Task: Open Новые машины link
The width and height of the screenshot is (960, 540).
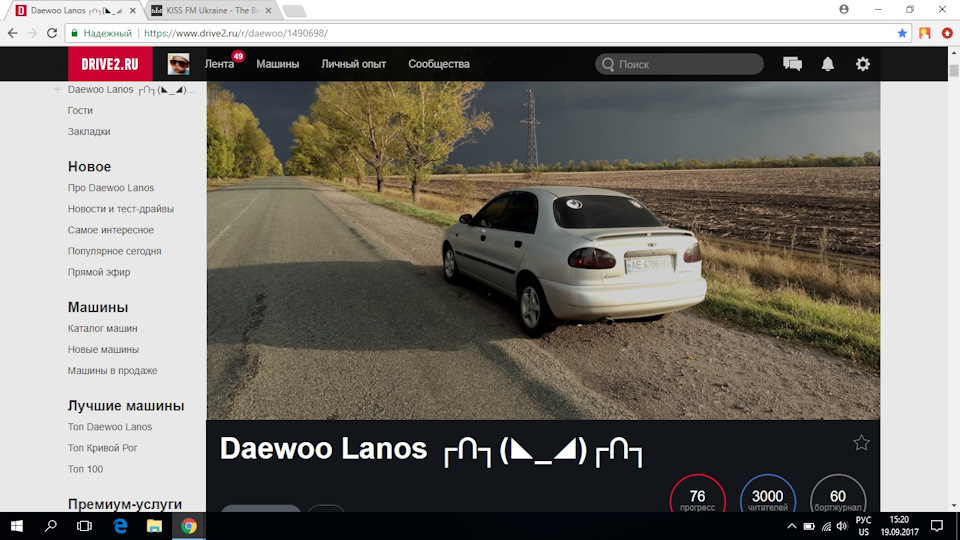Action: pyautogui.click(x=103, y=349)
